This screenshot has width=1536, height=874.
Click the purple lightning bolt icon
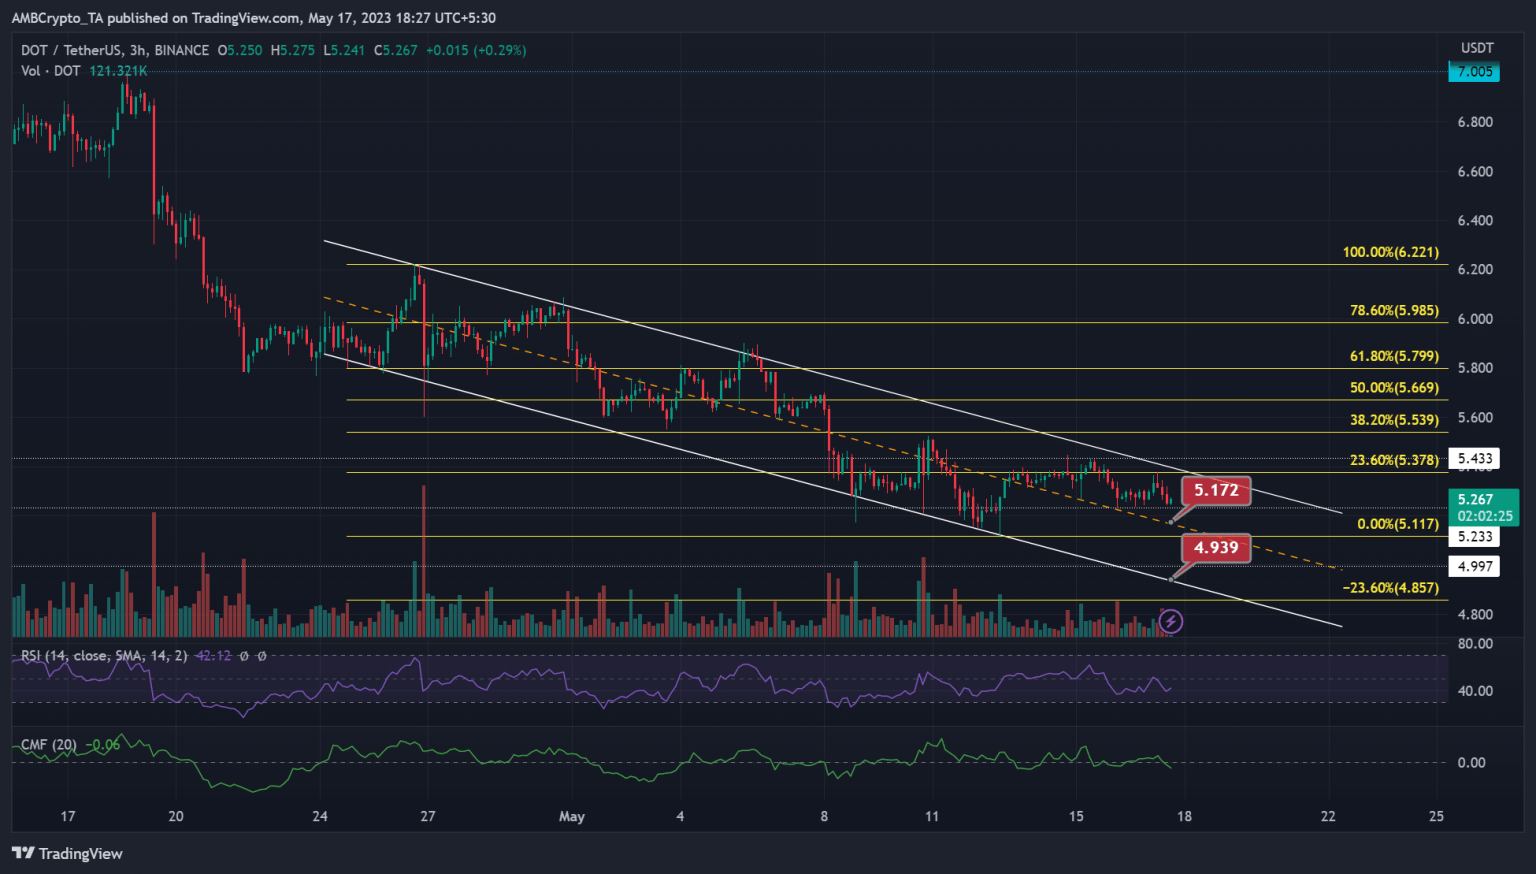click(1171, 622)
